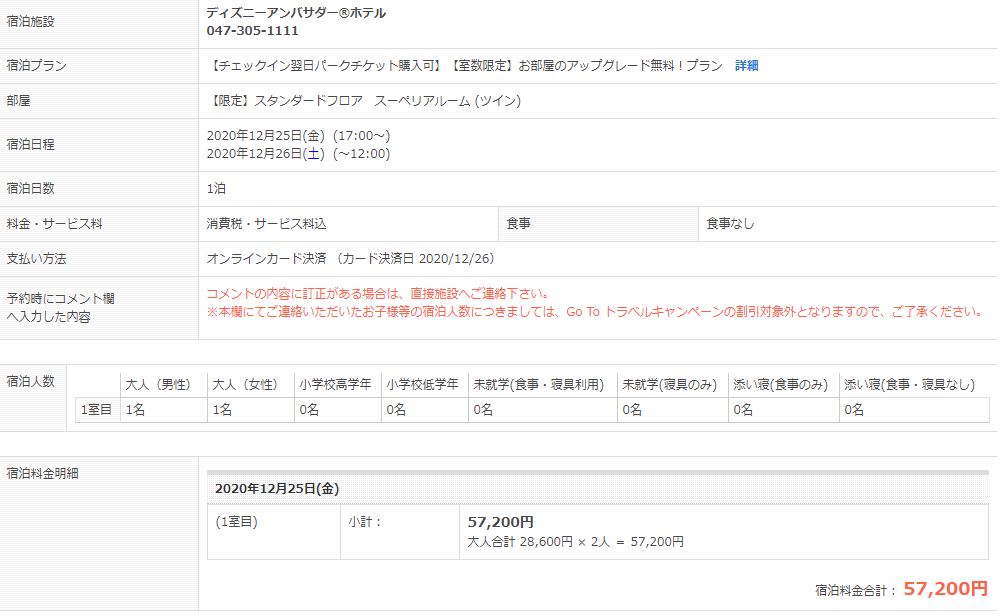
Task: Click the 宿泊料金明細 section label
Action: point(43,474)
